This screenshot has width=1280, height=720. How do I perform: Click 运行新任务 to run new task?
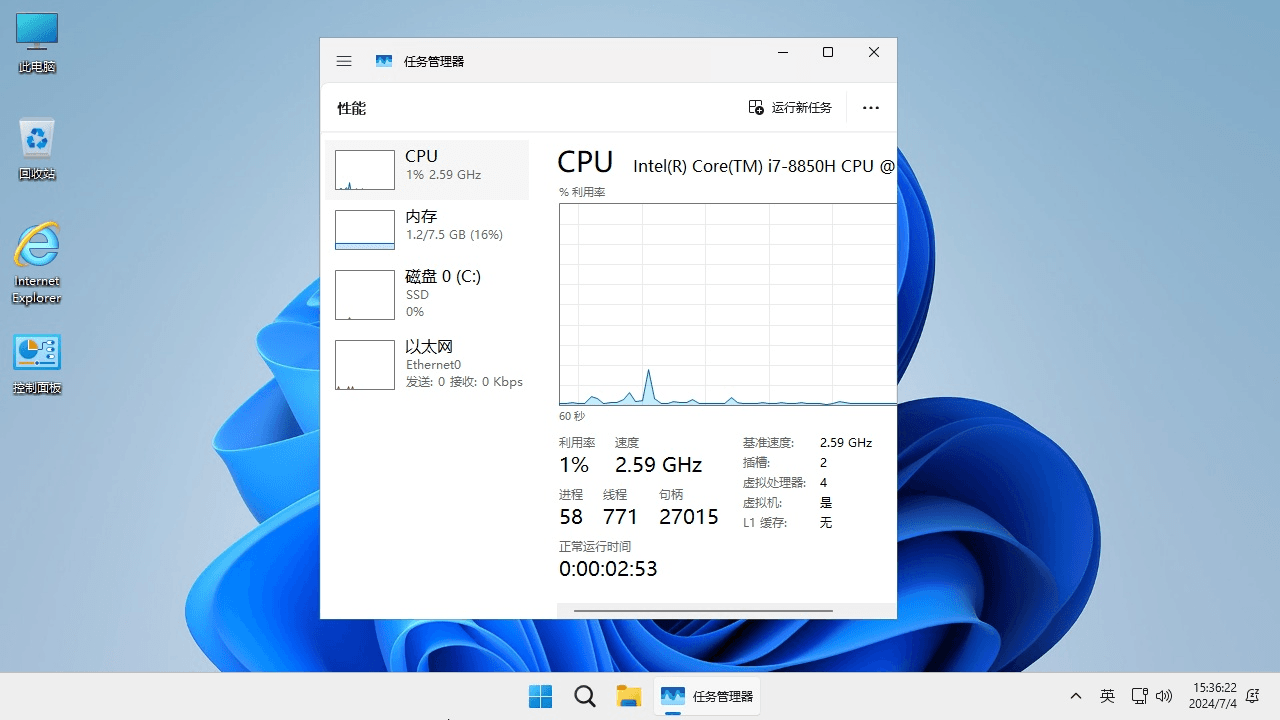click(790, 107)
